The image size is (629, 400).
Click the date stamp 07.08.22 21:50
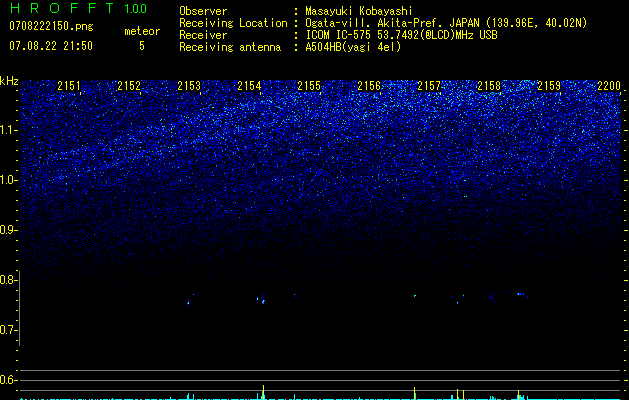(51, 46)
